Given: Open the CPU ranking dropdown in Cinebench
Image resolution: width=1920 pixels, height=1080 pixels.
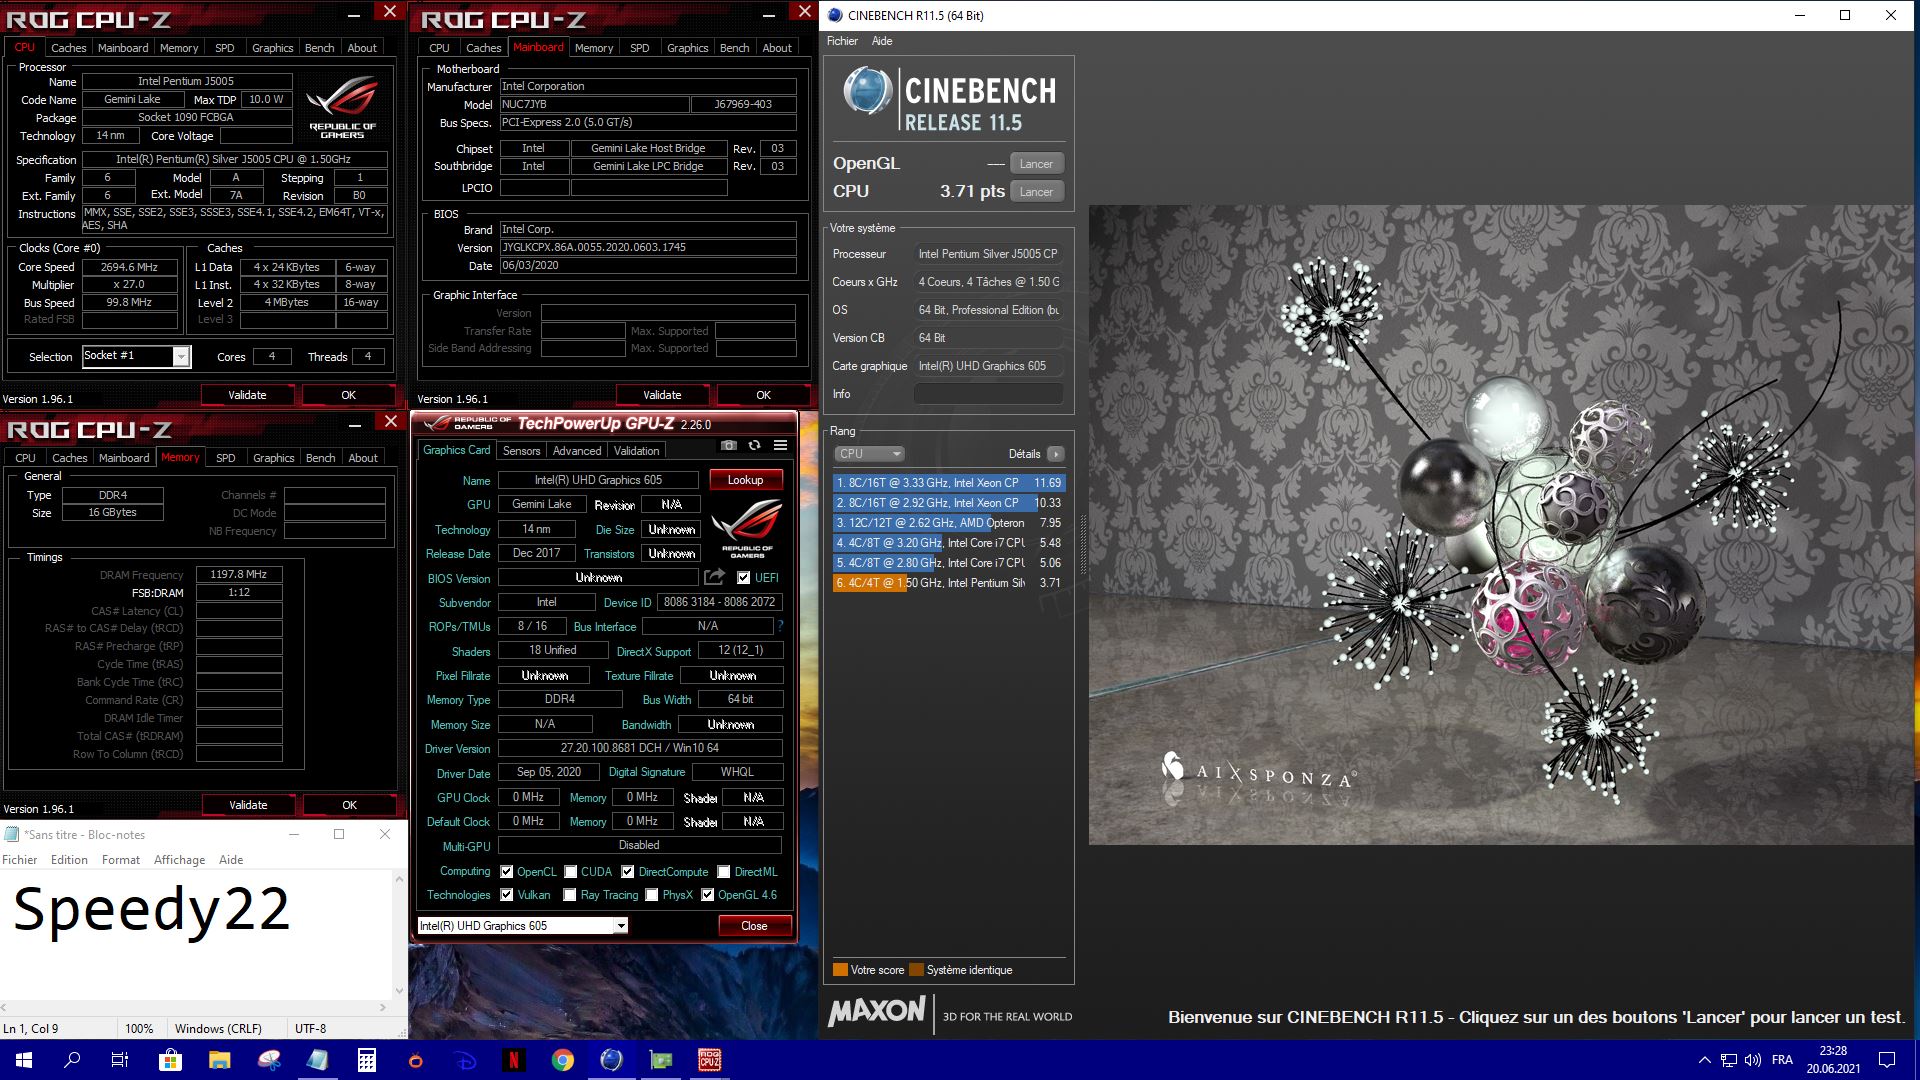Looking at the screenshot, I should (869, 454).
